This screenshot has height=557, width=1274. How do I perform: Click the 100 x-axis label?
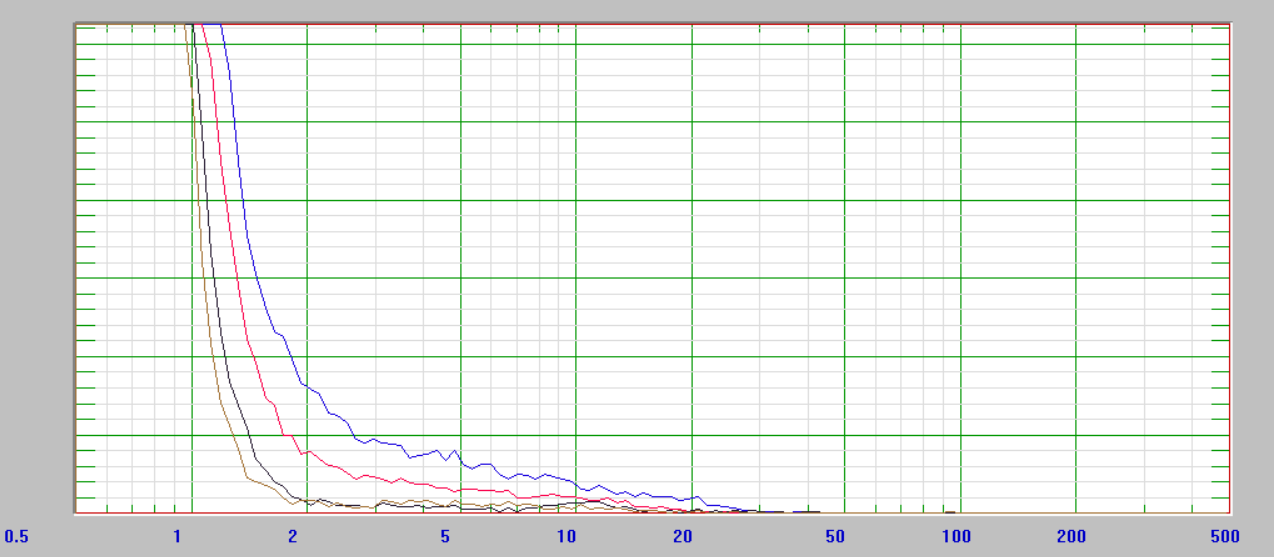[957, 536]
